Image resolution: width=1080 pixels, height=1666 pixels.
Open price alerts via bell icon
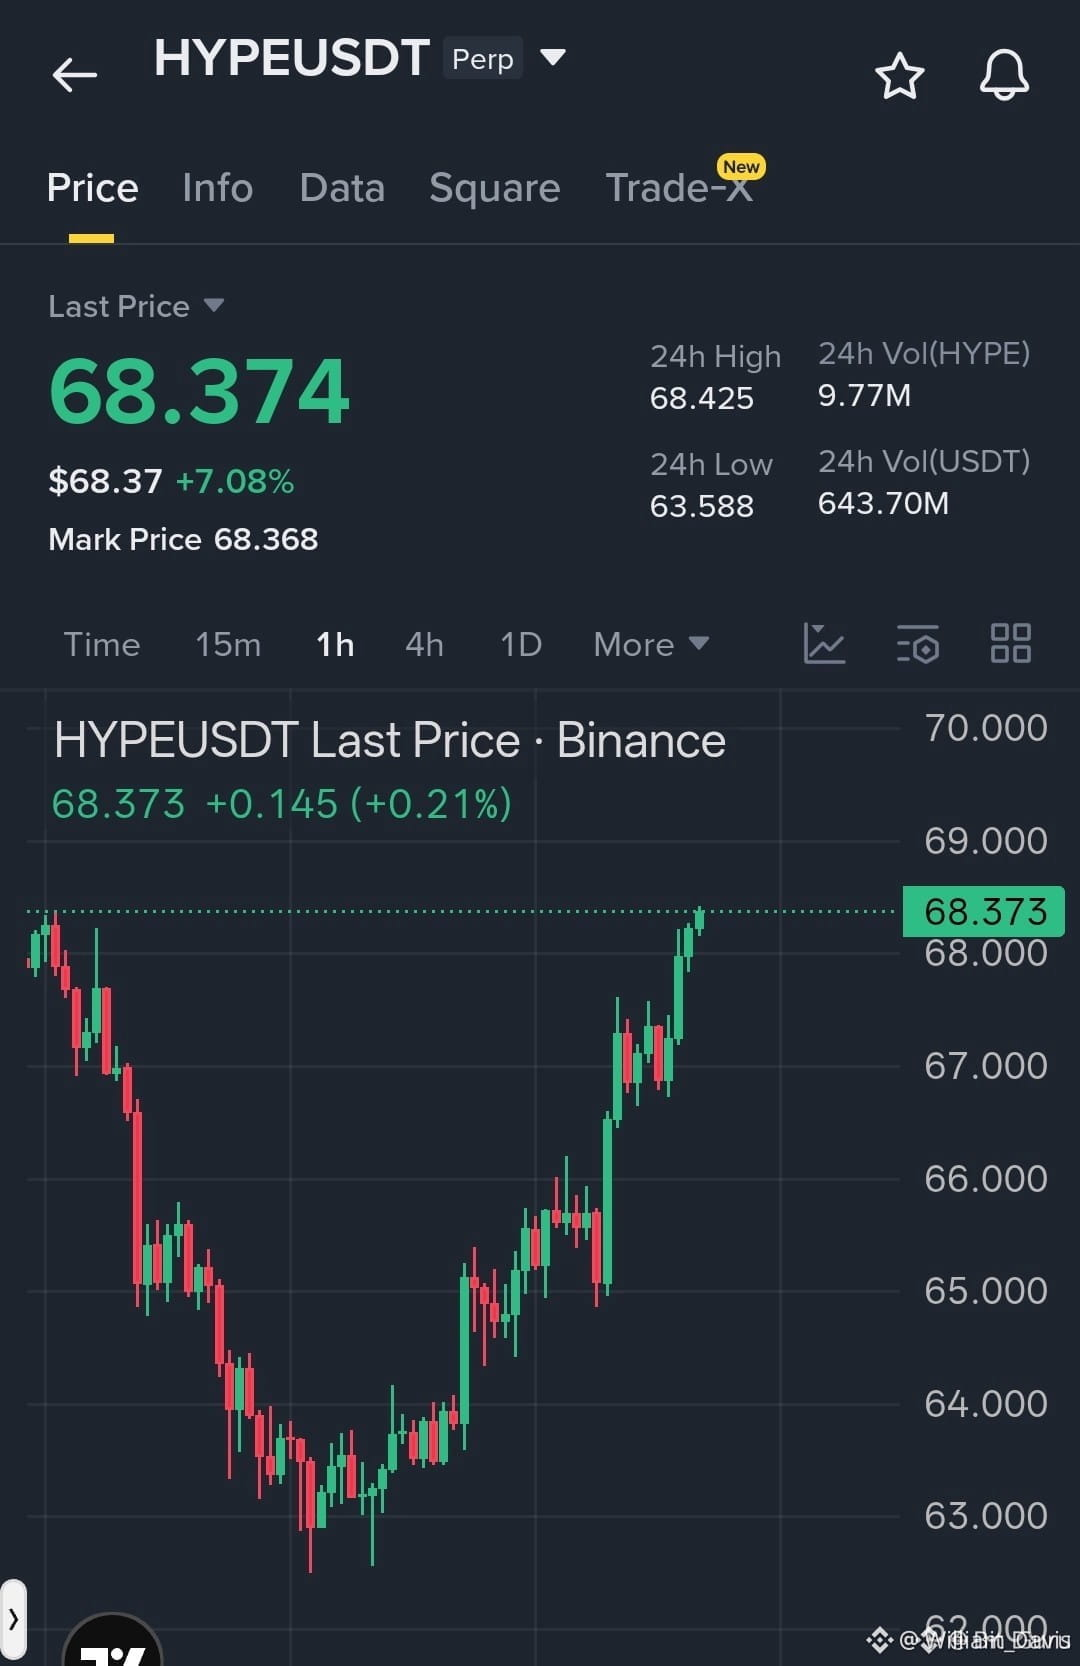pyautogui.click(x=1004, y=75)
